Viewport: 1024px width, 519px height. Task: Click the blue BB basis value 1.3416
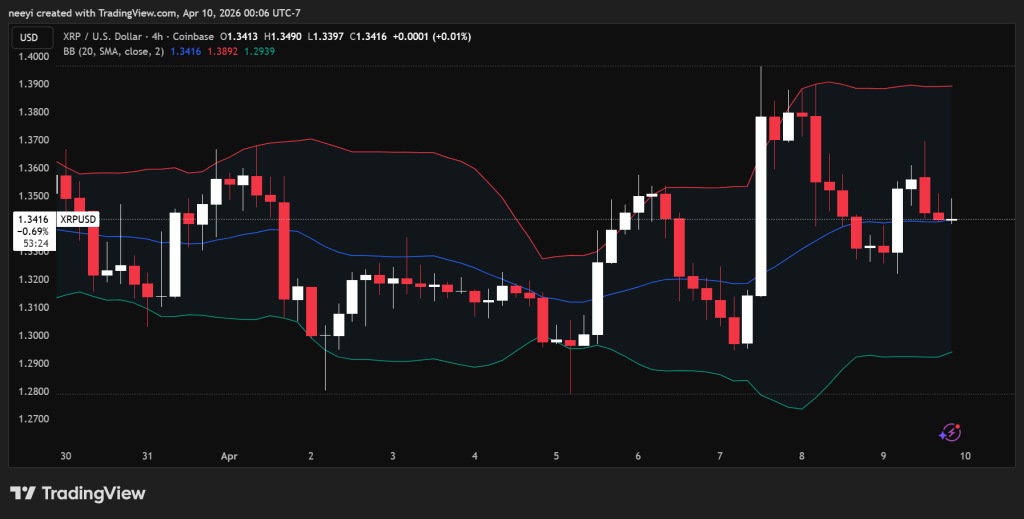186,50
